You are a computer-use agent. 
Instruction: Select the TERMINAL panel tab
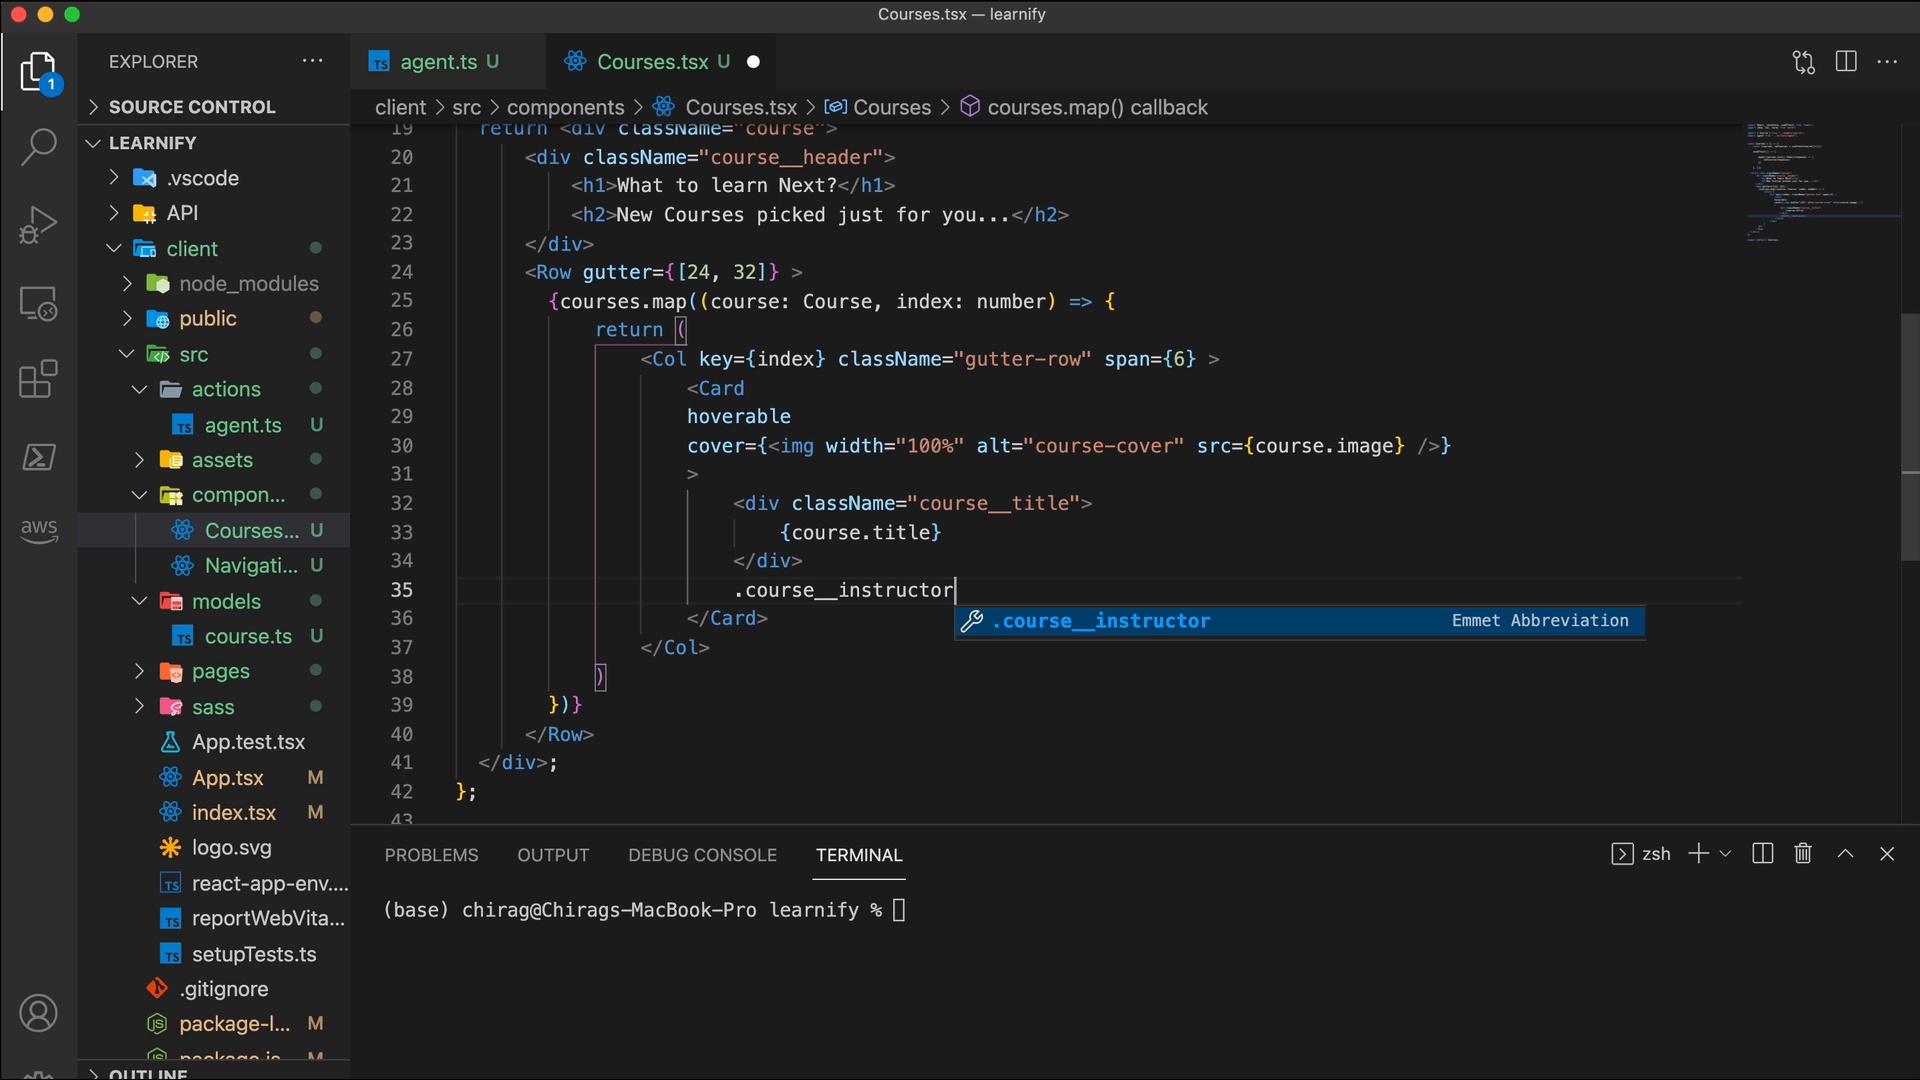click(859, 855)
